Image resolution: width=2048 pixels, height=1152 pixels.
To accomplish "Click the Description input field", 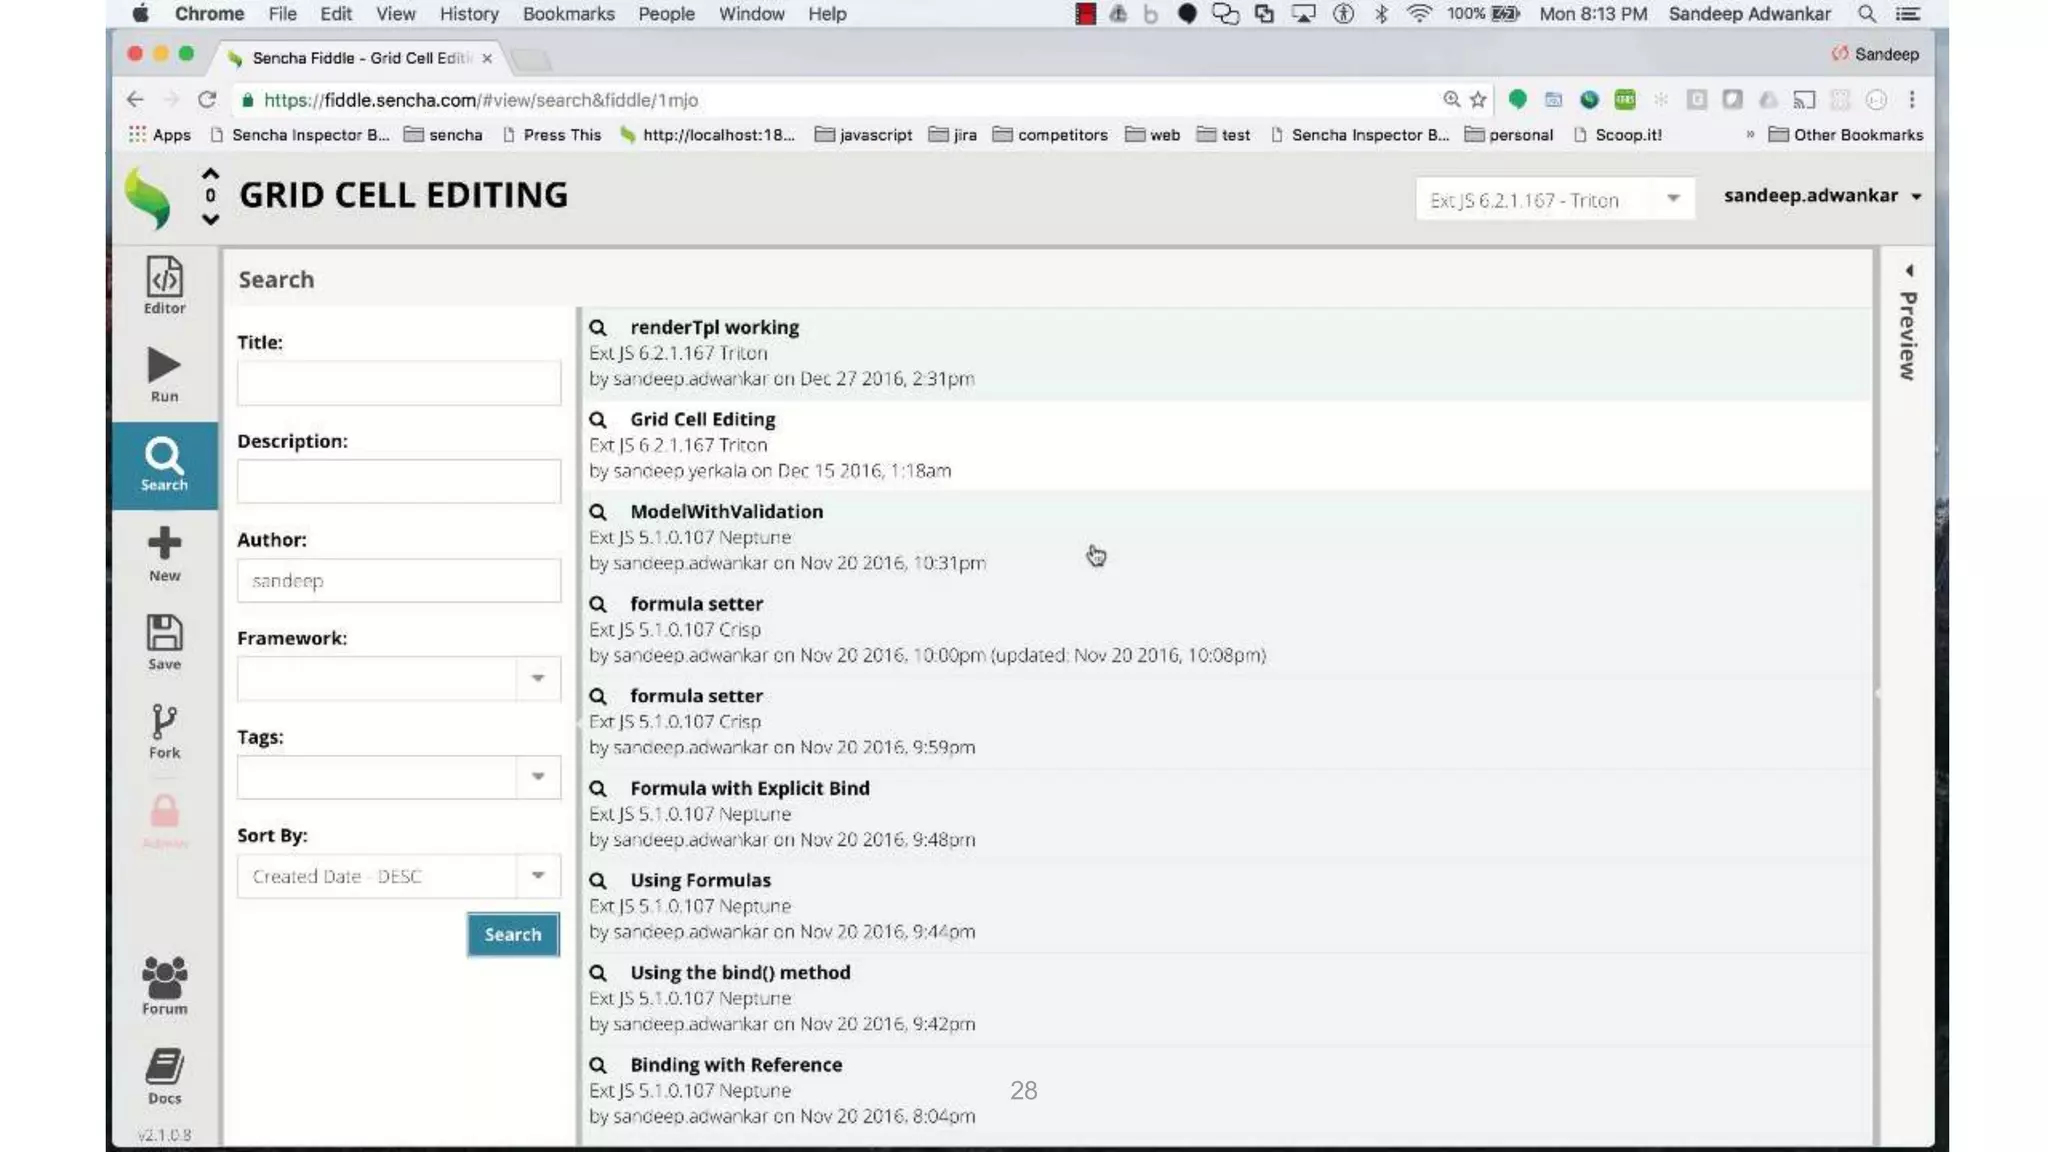I will pos(399,481).
